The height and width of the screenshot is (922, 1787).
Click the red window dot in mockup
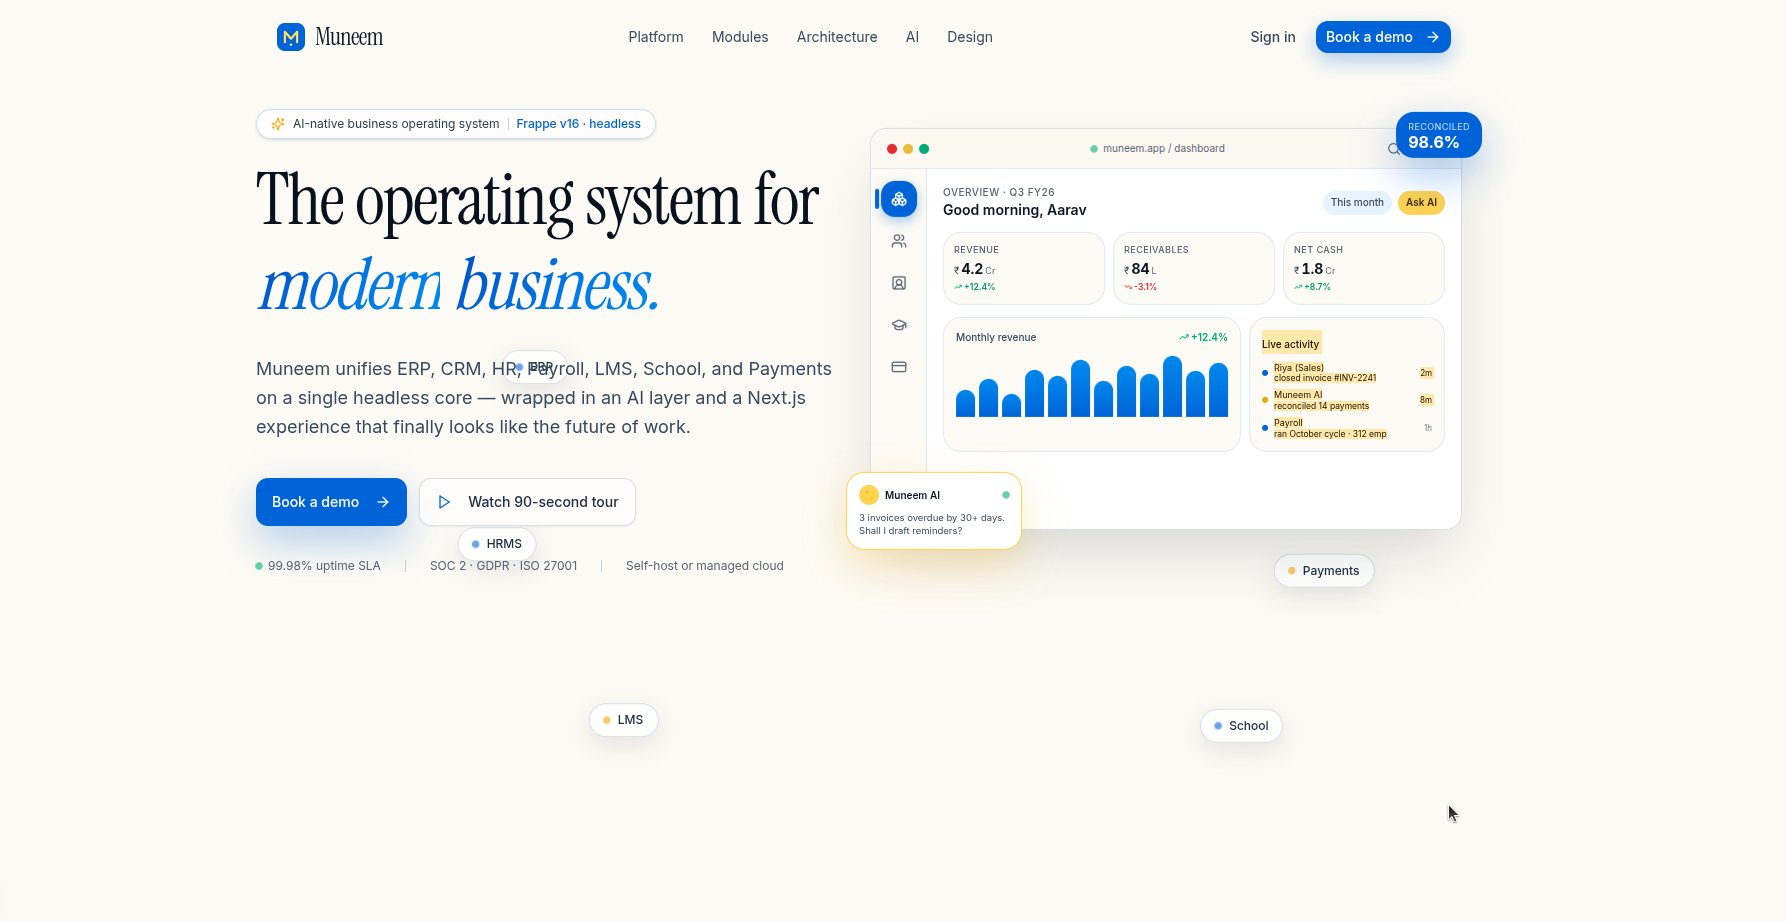[x=892, y=149]
